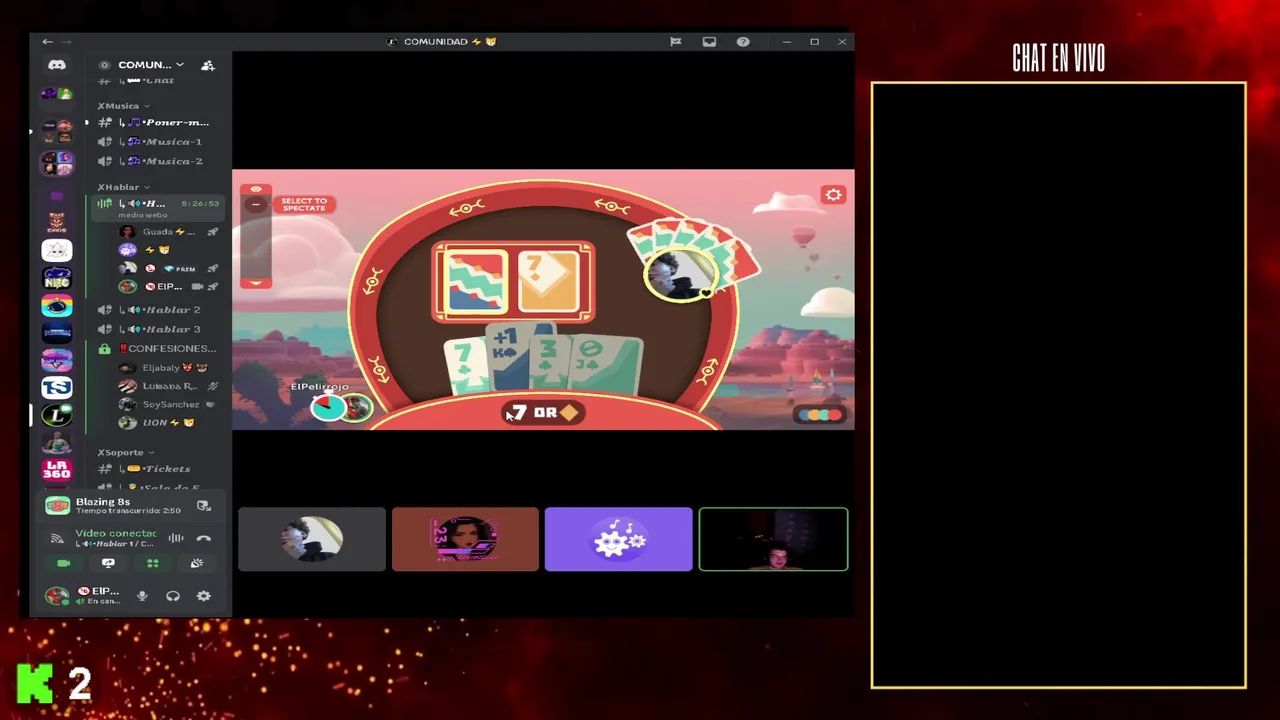Select the first participant video tile

(x=312, y=539)
